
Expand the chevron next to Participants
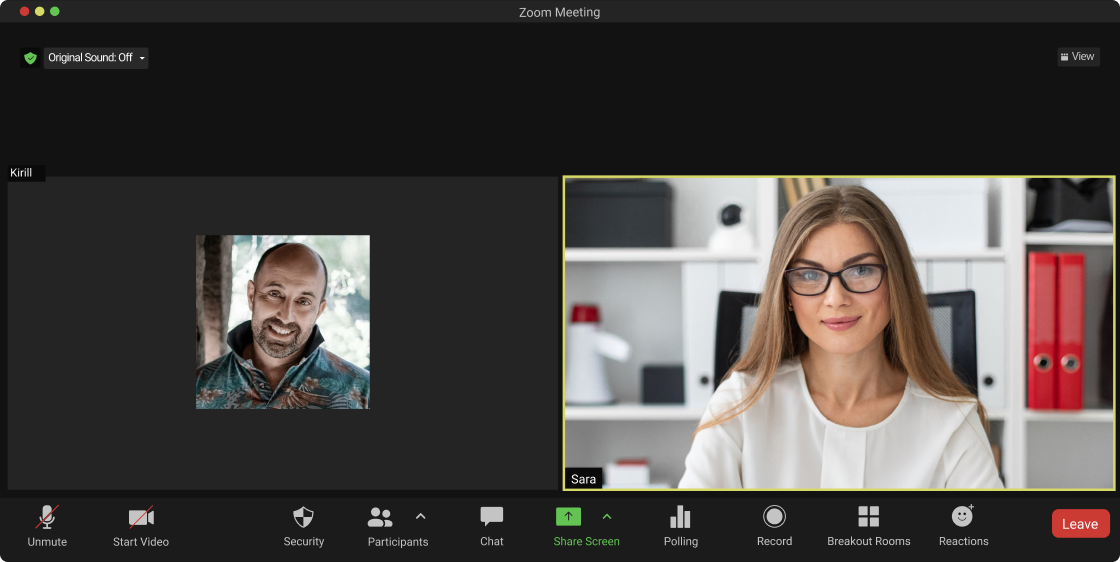(421, 517)
